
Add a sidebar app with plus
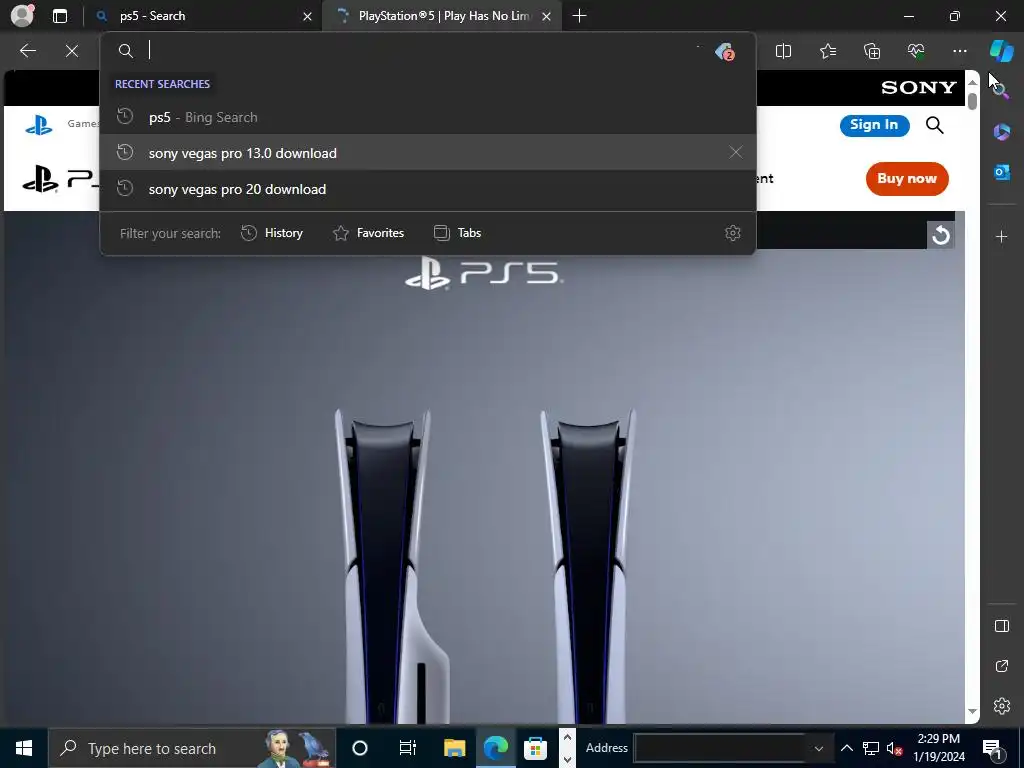(x=1001, y=236)
